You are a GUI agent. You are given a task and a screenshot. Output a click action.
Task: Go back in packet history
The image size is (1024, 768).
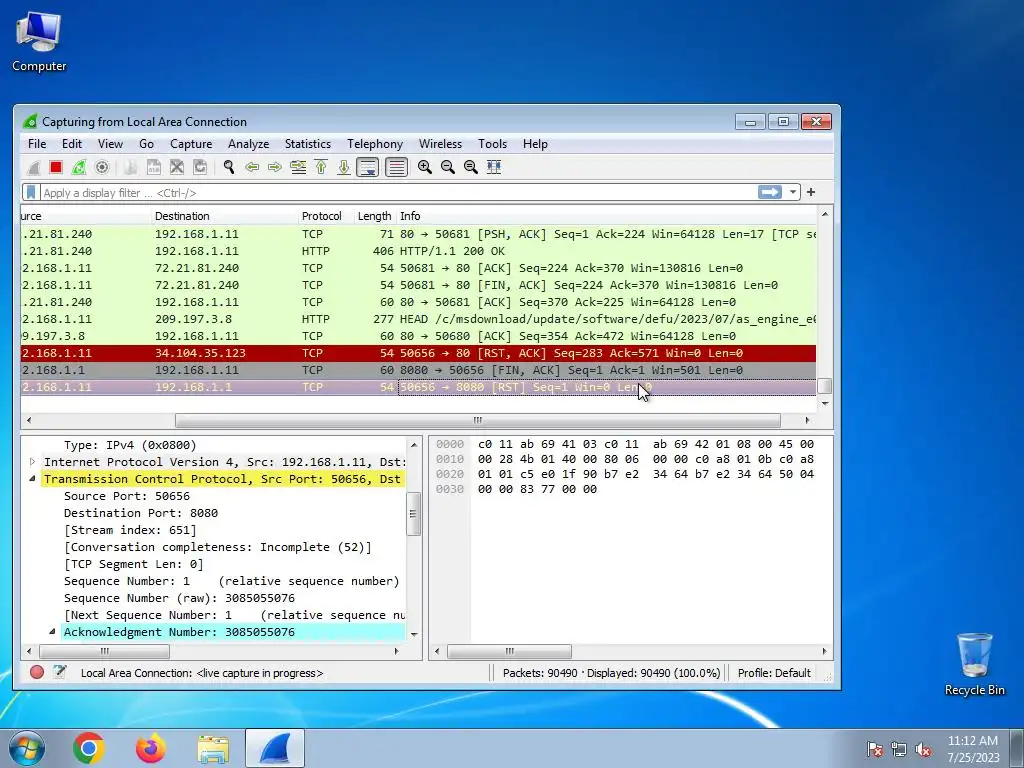pos(251,167)
